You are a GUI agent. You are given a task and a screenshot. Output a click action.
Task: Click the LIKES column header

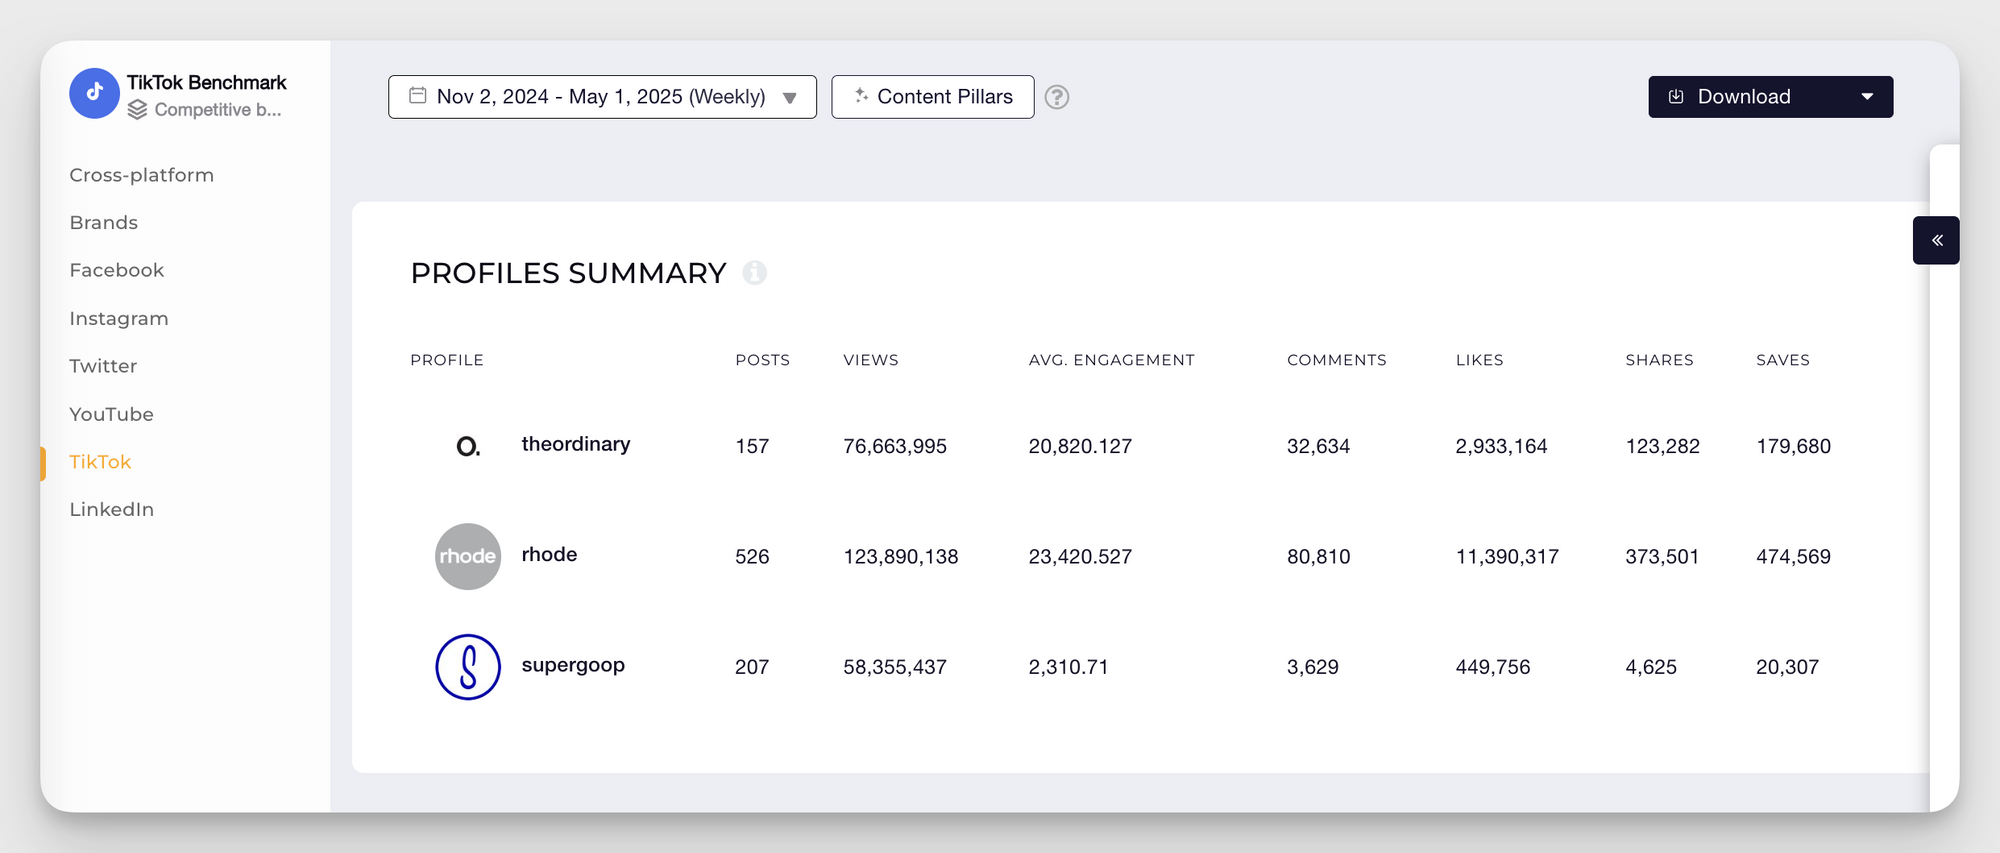pyautogui.click(x=1480, y=360)
